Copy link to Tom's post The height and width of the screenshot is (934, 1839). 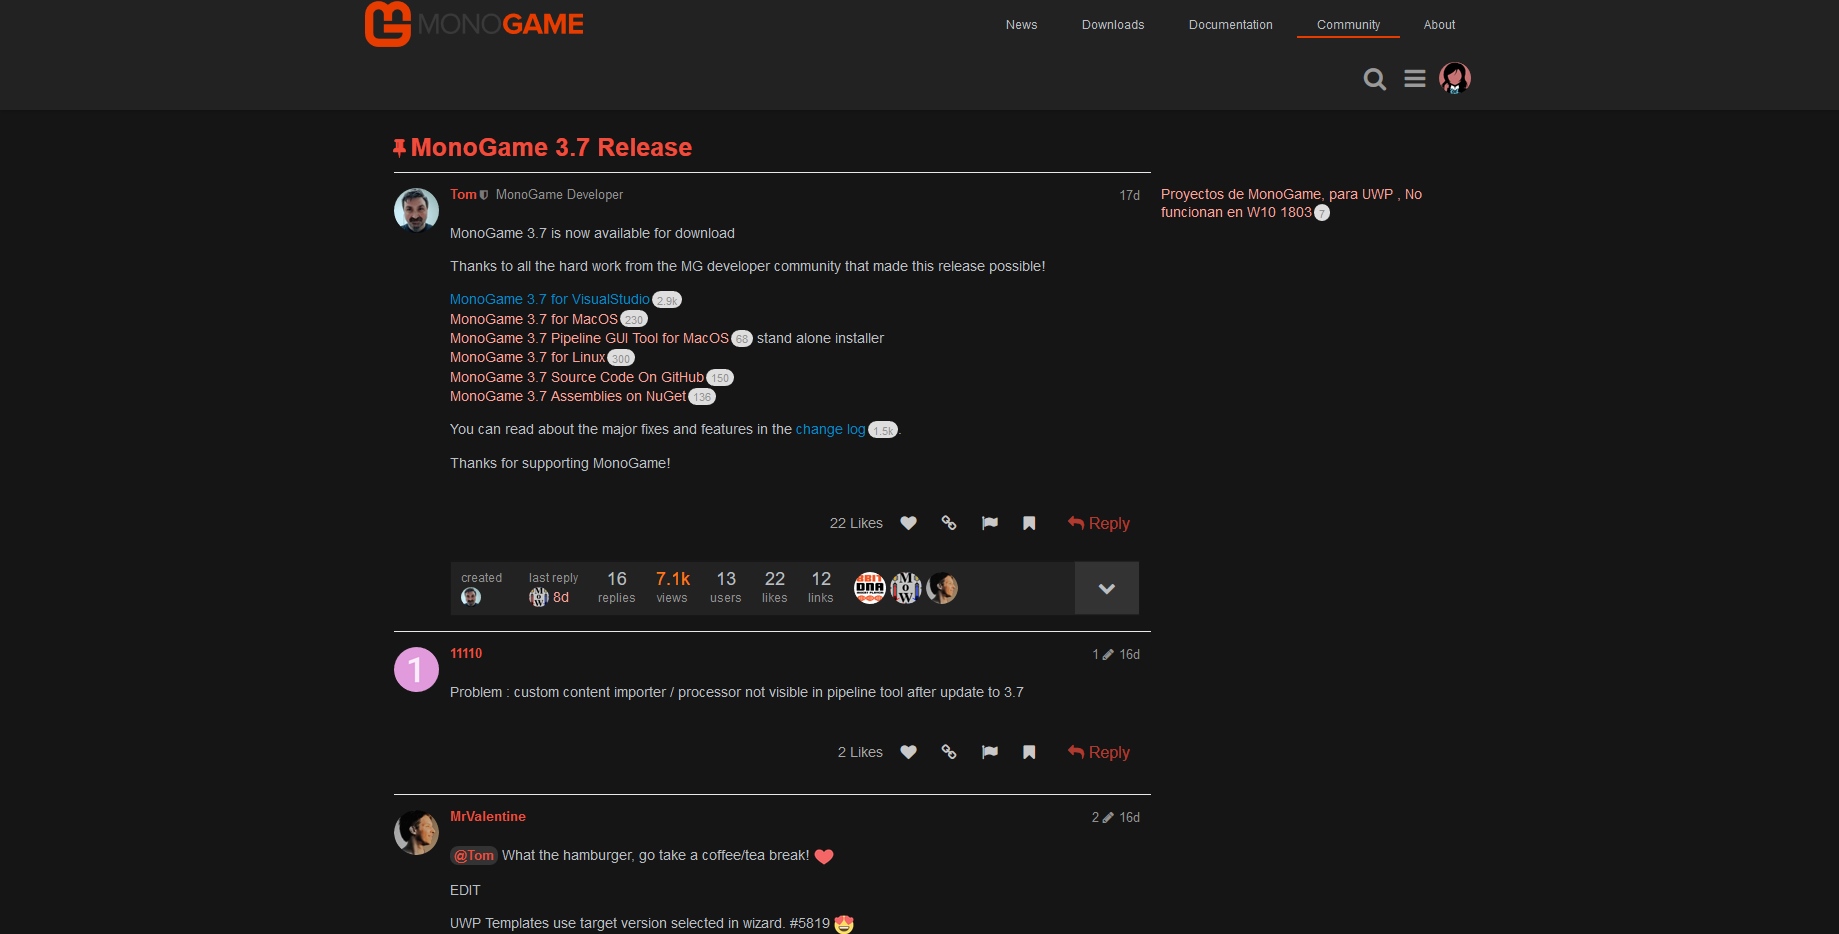[949, 523]
